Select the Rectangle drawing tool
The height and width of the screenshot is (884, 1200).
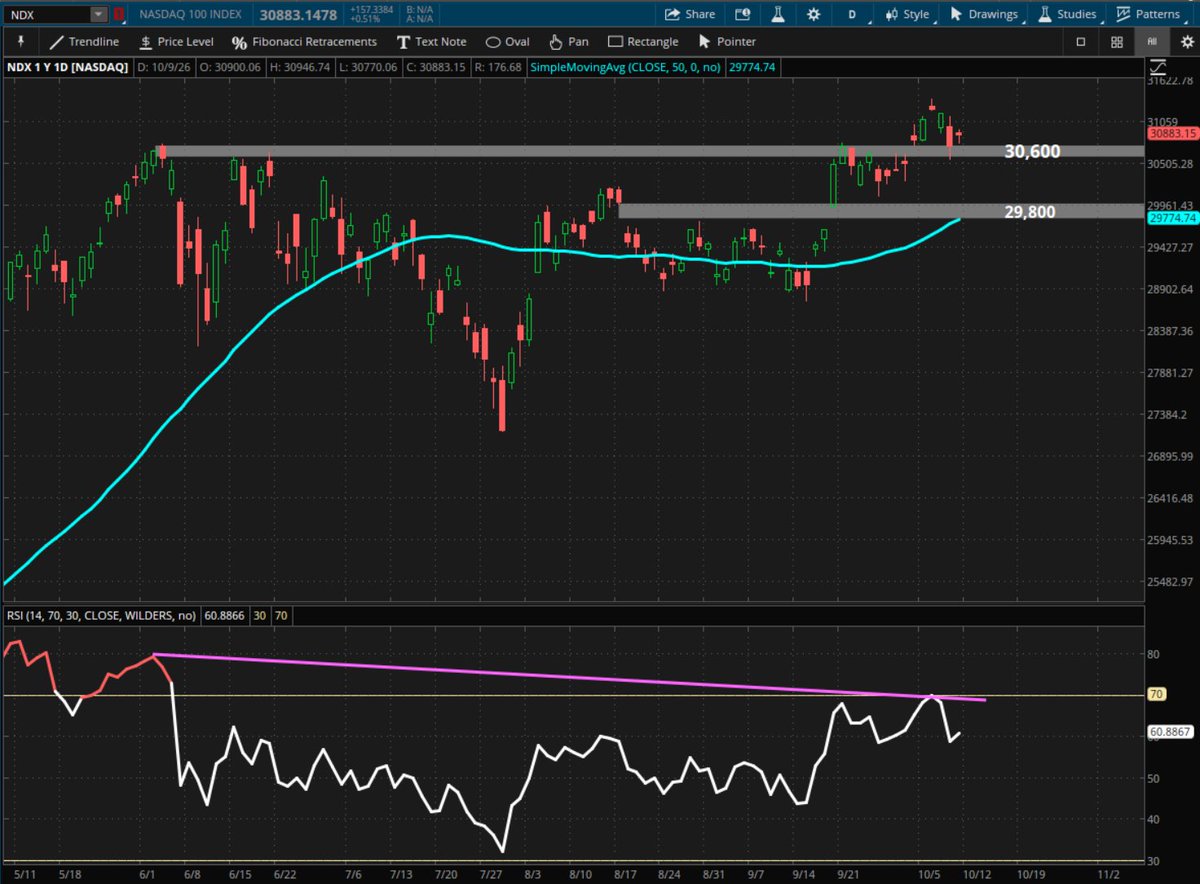pos(642,42)
